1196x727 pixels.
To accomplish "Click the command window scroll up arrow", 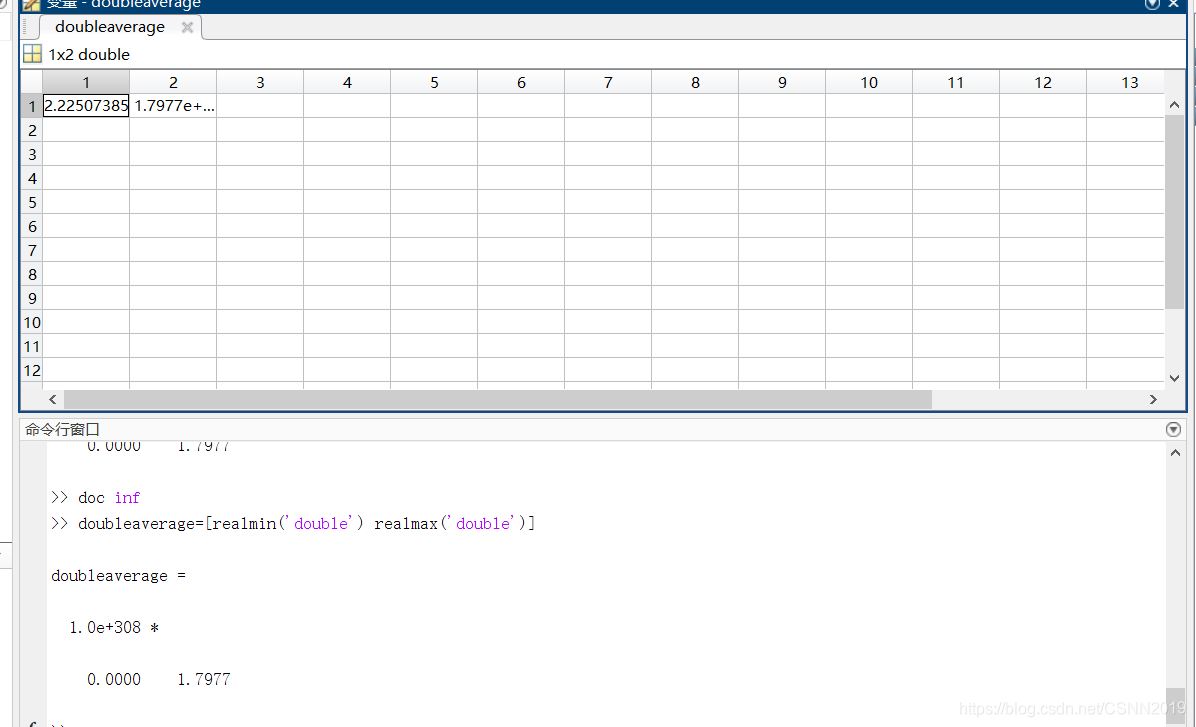I will point(1175,453).
